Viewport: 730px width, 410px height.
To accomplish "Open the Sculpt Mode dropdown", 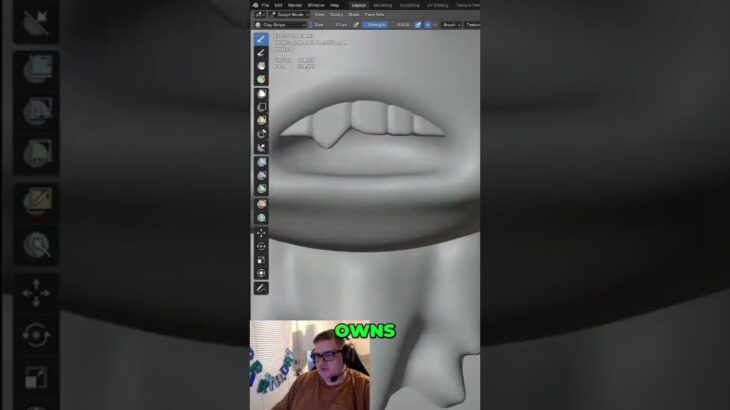I will [x=290, y=14].
